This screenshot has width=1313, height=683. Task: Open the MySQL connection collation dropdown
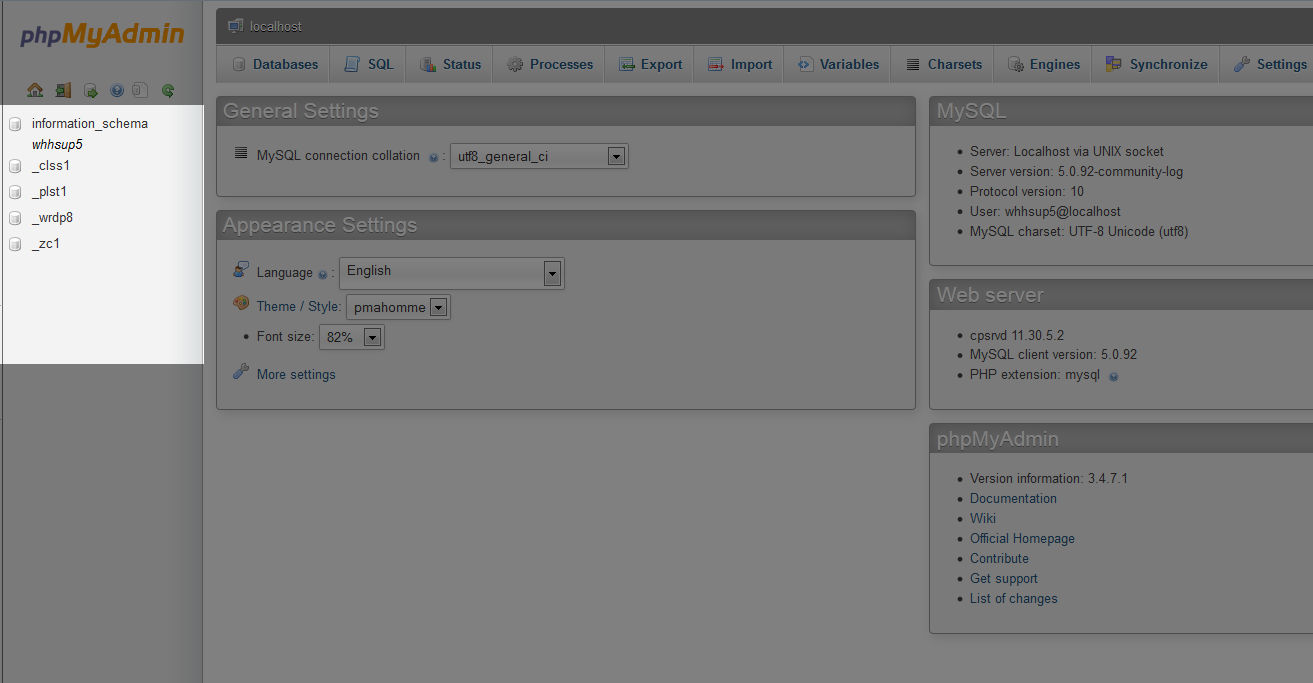pyautogui.click(x=616, y=156)
